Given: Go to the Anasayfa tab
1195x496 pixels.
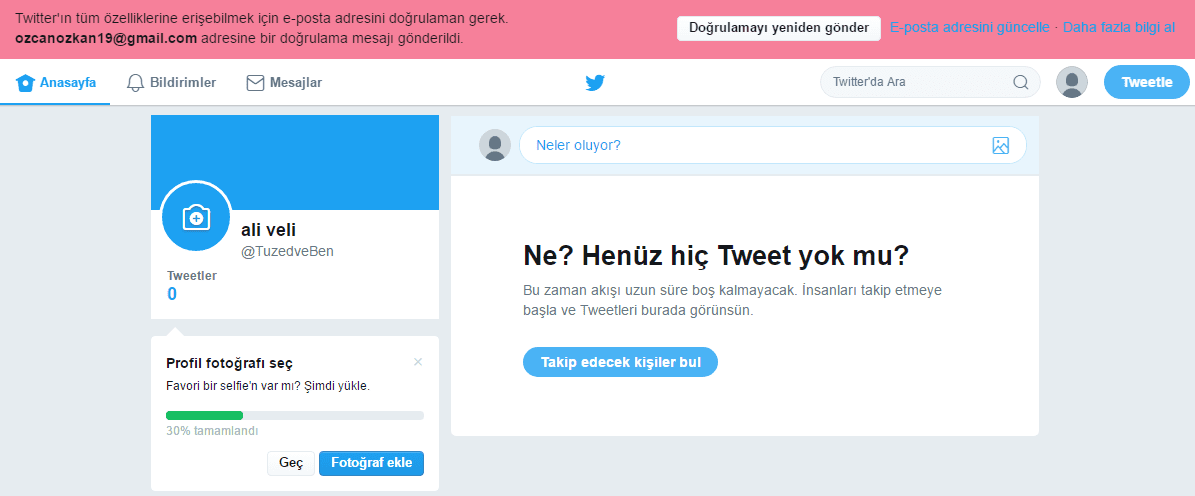Looking at the screenshot, I should (x=55, y=82).
